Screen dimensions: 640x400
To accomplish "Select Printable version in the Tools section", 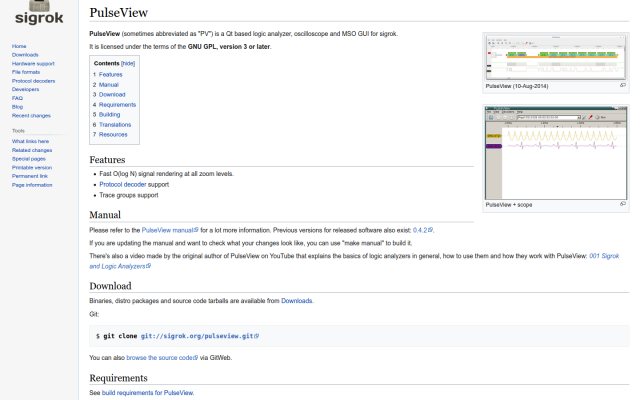I will [32, 167].
